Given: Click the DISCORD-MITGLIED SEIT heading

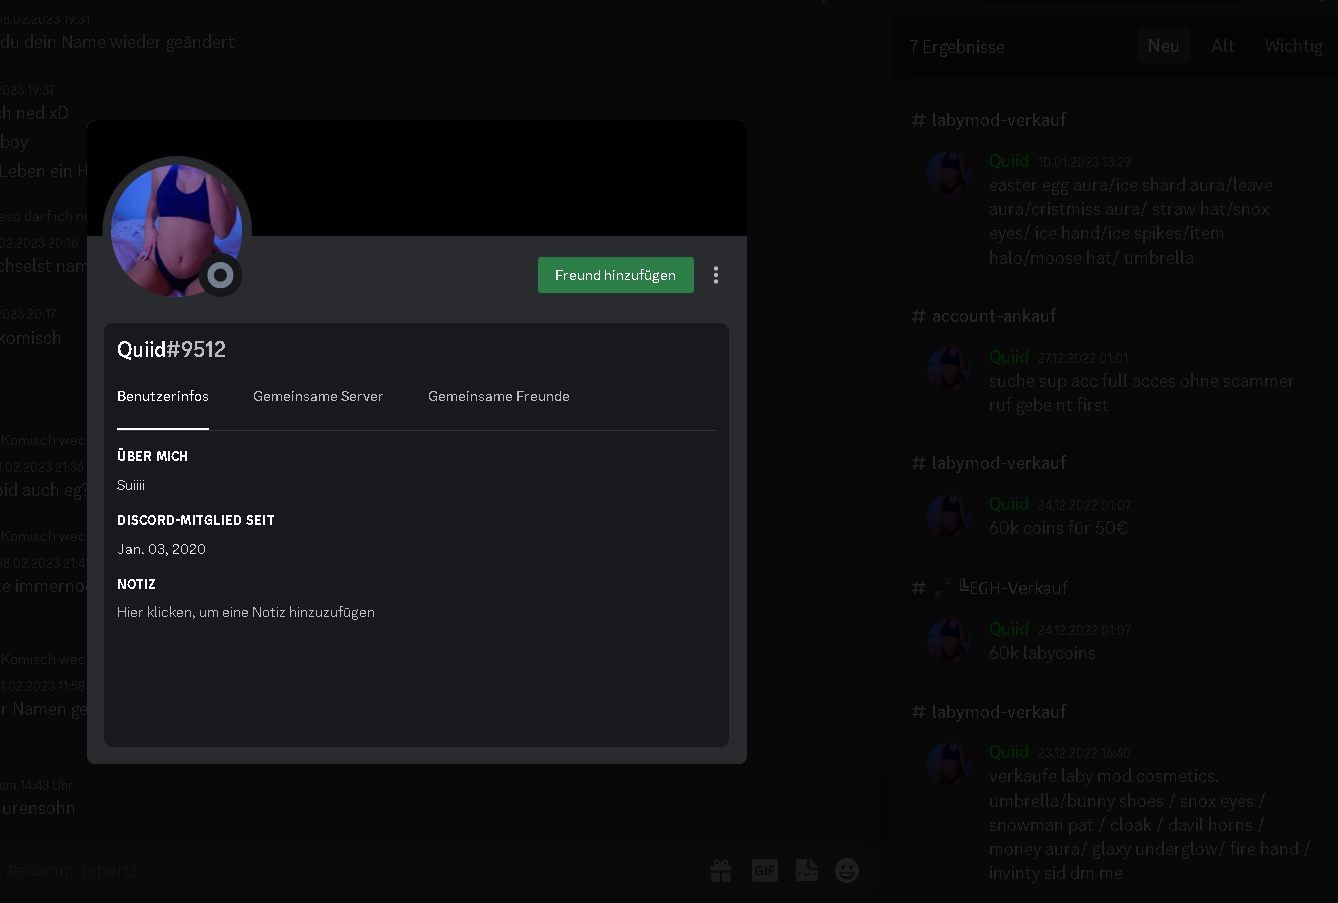Looking at the screenshot, I should (x=196, y=520).
